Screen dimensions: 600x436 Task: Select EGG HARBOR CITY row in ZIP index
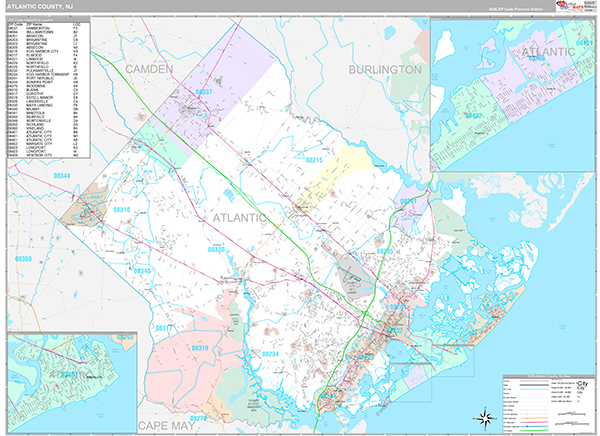(x=44, y=51)
